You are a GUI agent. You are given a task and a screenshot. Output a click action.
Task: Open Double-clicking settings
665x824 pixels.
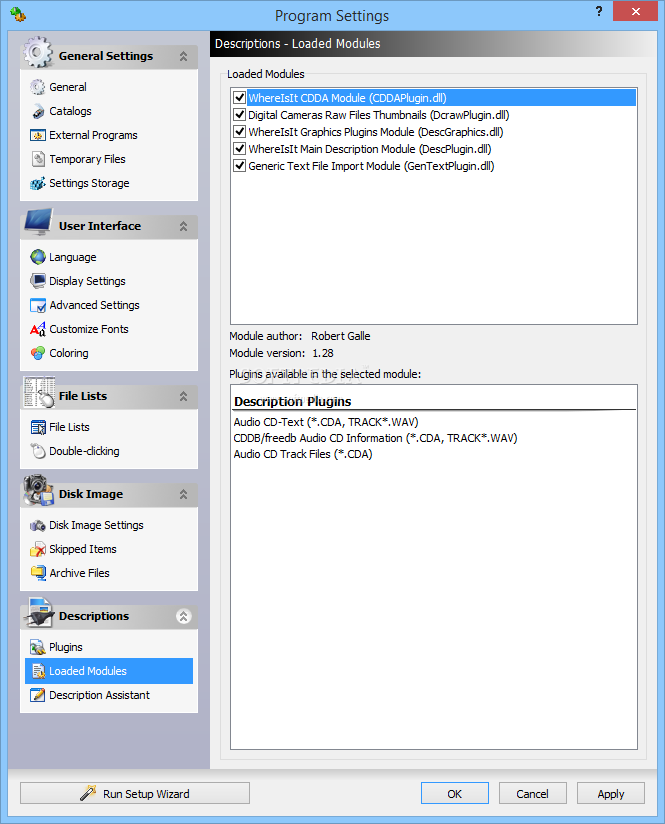(x=84, y=451)
